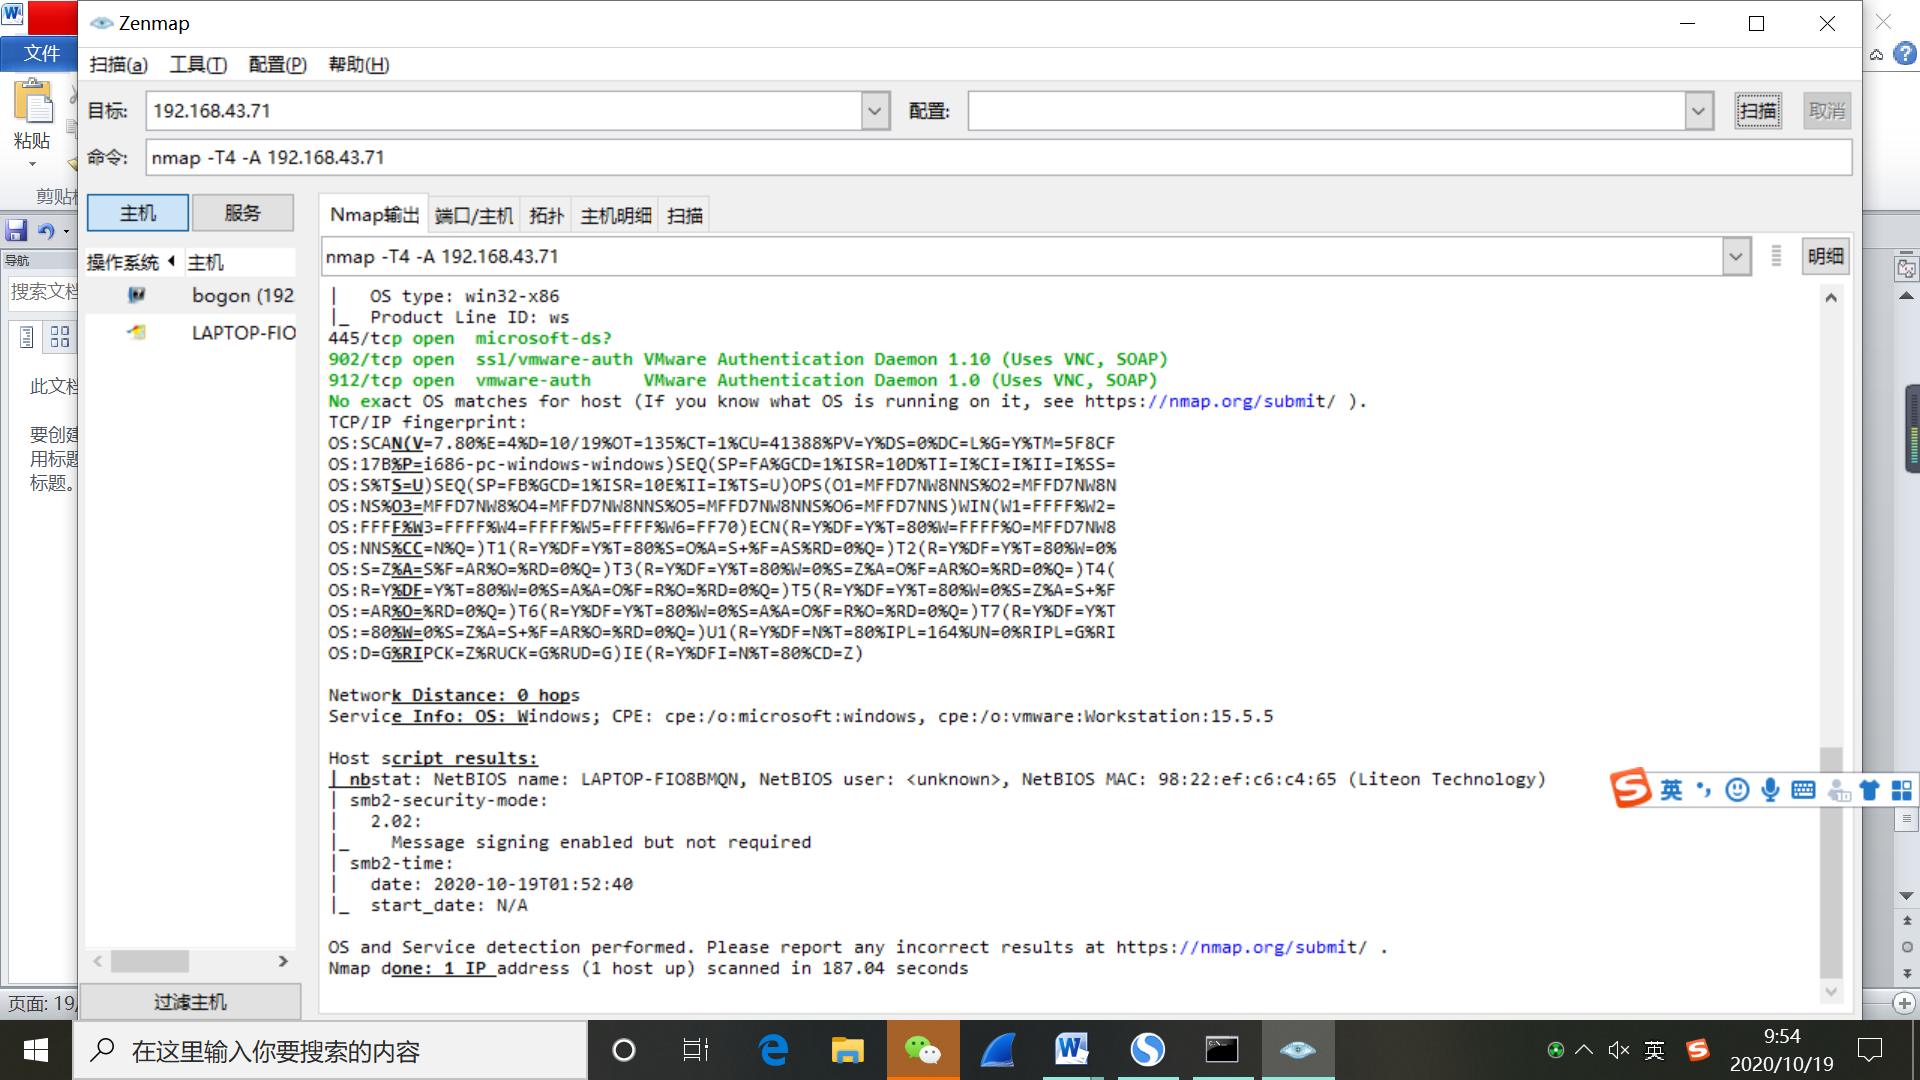Open Microsoft Edge from the taskbar

pos(773,1050)
